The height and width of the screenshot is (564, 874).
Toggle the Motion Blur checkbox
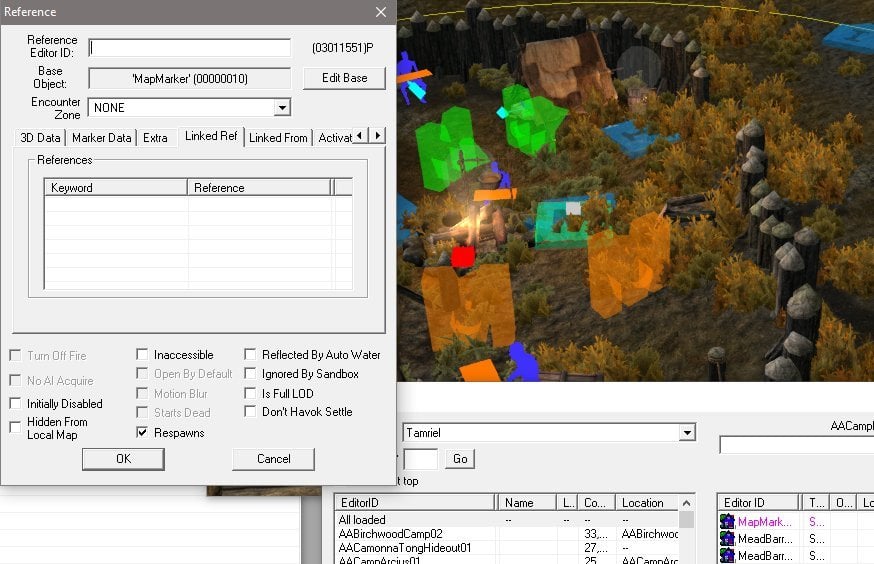[142, 393]
